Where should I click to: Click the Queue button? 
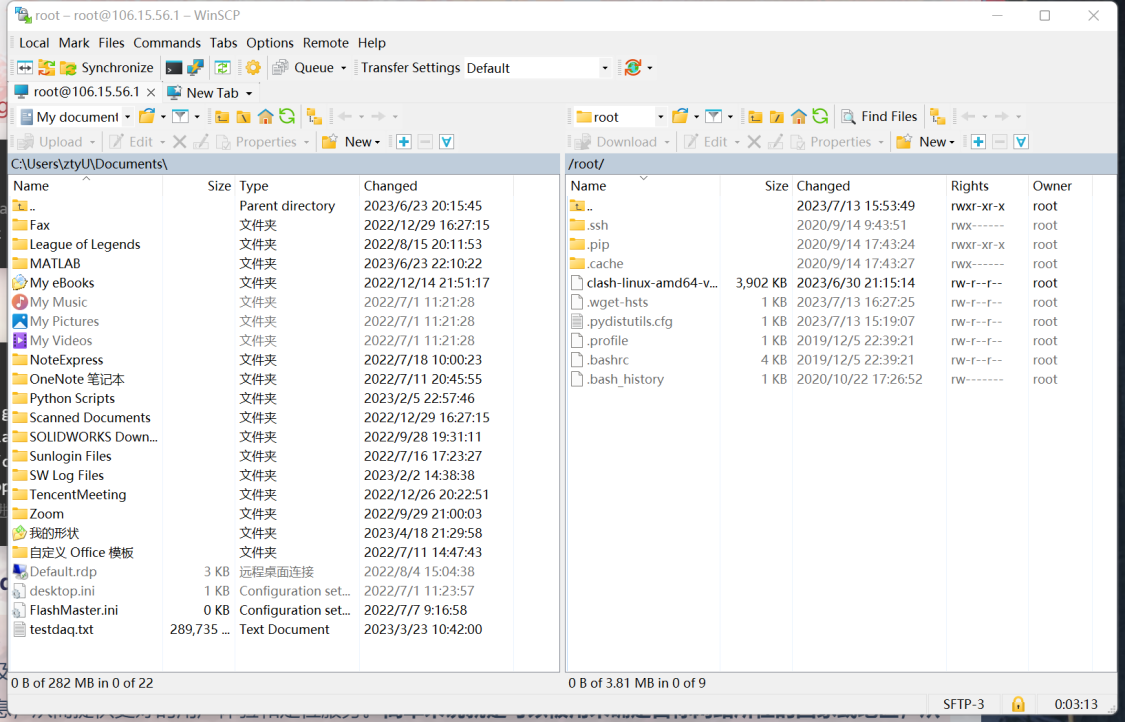[x=303, y=67]
